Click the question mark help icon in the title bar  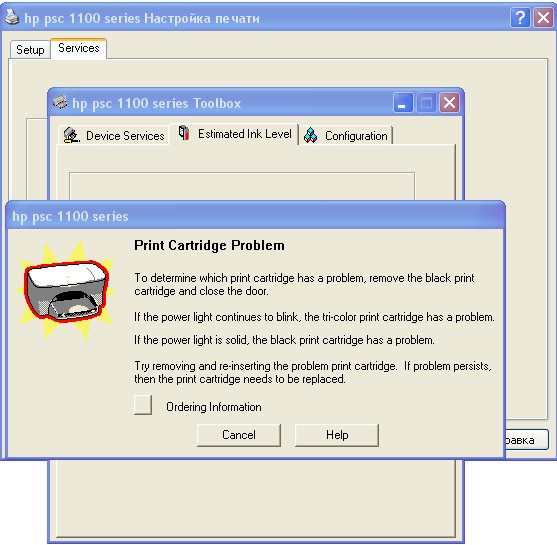pyautogui.click(x=520, y=17)
